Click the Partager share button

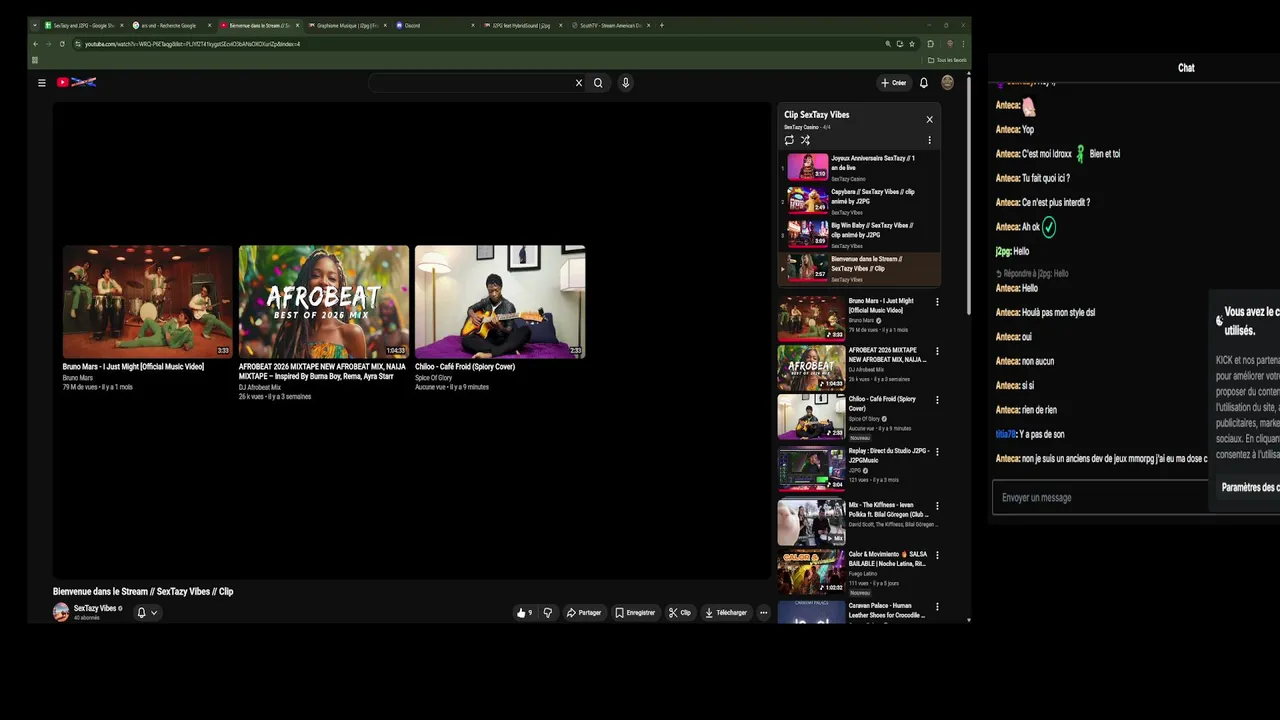point(584,612)
